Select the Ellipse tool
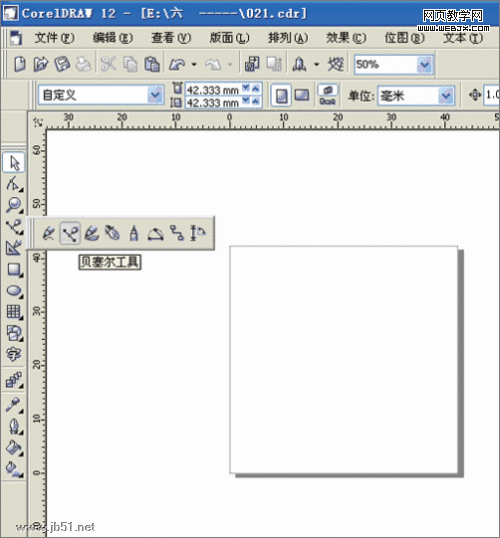The image size is (500, 538). [14, 291]
